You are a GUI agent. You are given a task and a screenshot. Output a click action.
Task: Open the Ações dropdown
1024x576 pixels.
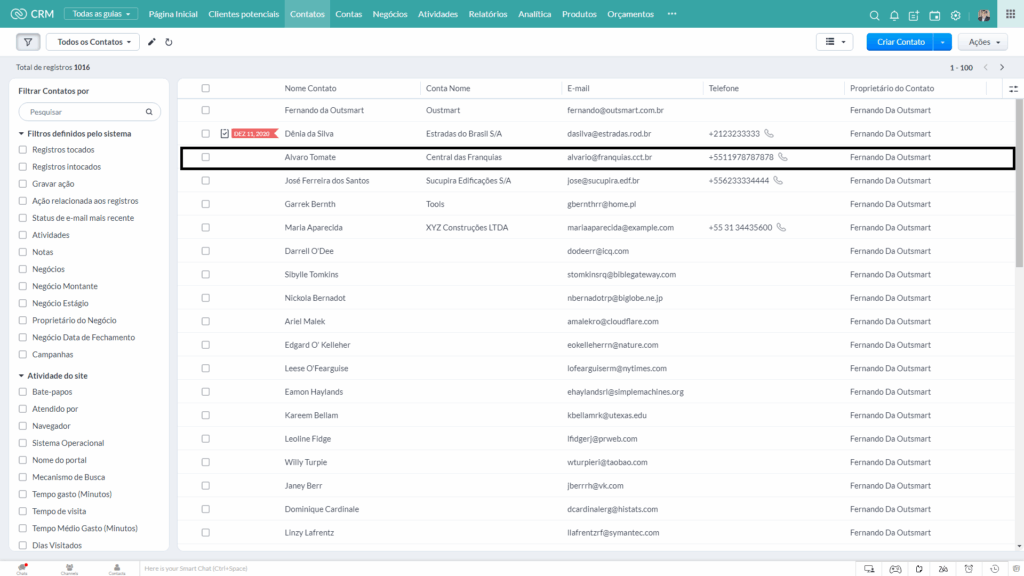(983, 42)
